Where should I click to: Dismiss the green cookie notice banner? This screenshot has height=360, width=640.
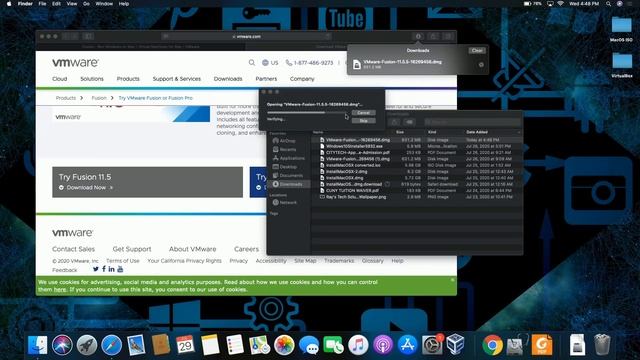point(452,280)
